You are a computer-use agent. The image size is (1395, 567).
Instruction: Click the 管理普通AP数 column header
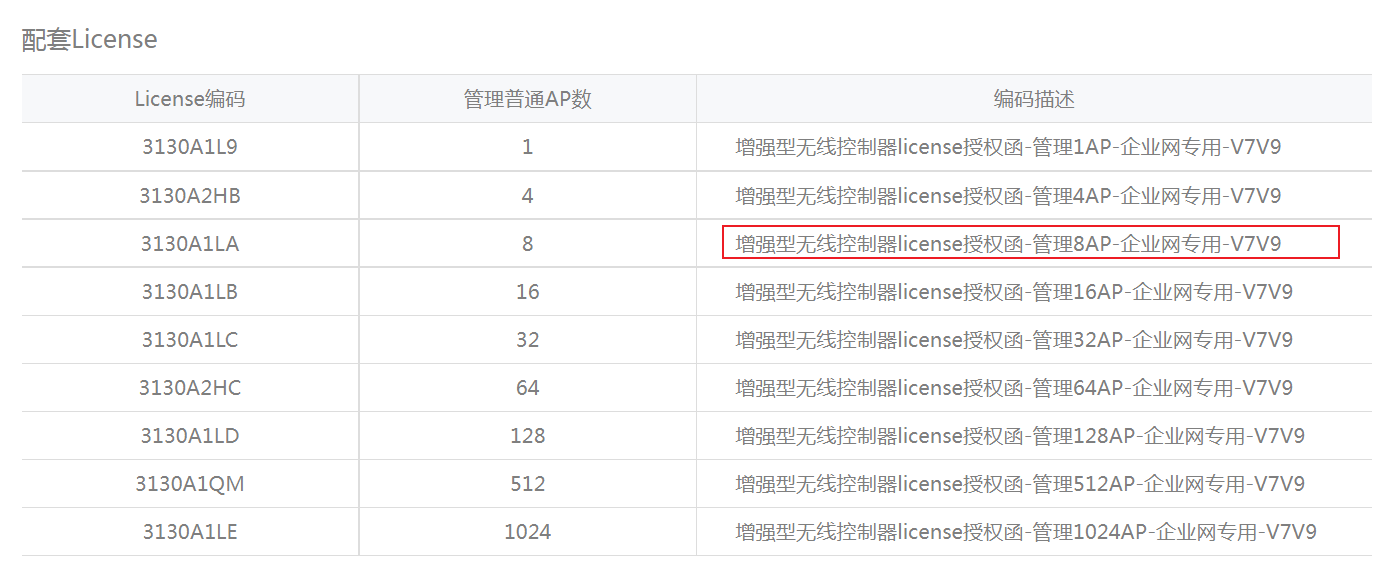click(x=527, y=99)
